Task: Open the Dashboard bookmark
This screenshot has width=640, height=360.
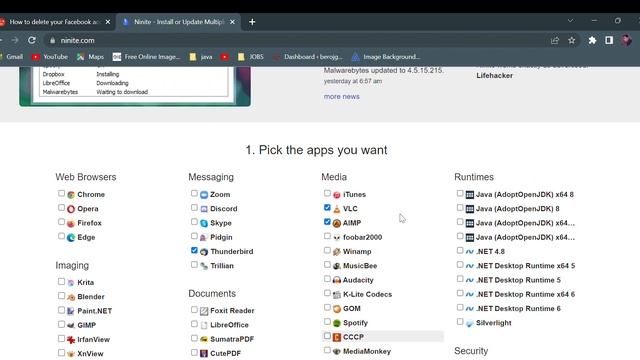Action: pyautogui.click(x=308, y=57)
